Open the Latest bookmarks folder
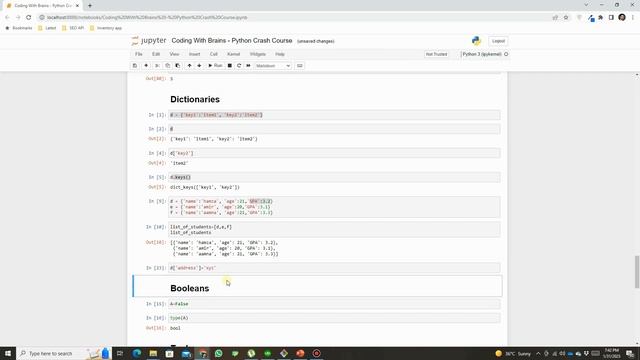The width and height of the screenshot is (640, 360). (47, 28)
